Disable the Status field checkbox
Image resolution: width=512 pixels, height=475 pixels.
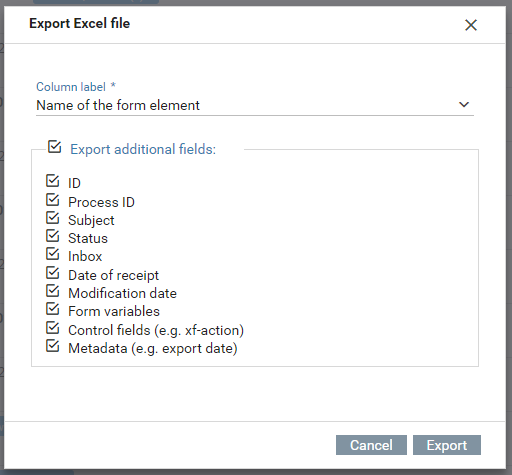(53, 236)
